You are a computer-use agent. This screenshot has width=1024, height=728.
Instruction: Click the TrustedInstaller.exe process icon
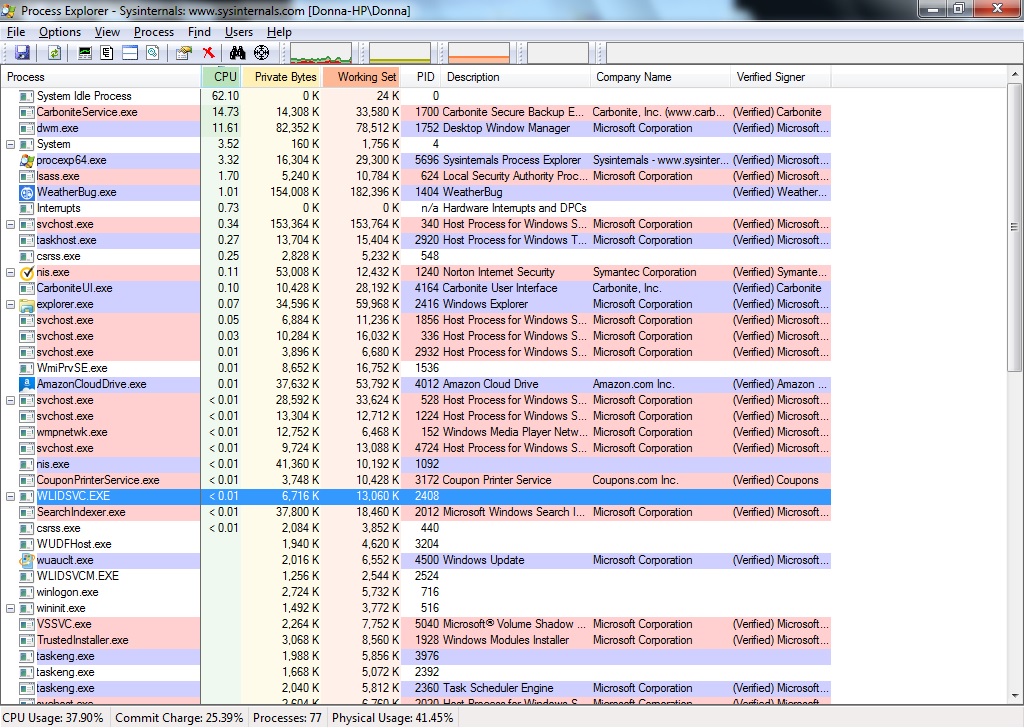[27, 641]
